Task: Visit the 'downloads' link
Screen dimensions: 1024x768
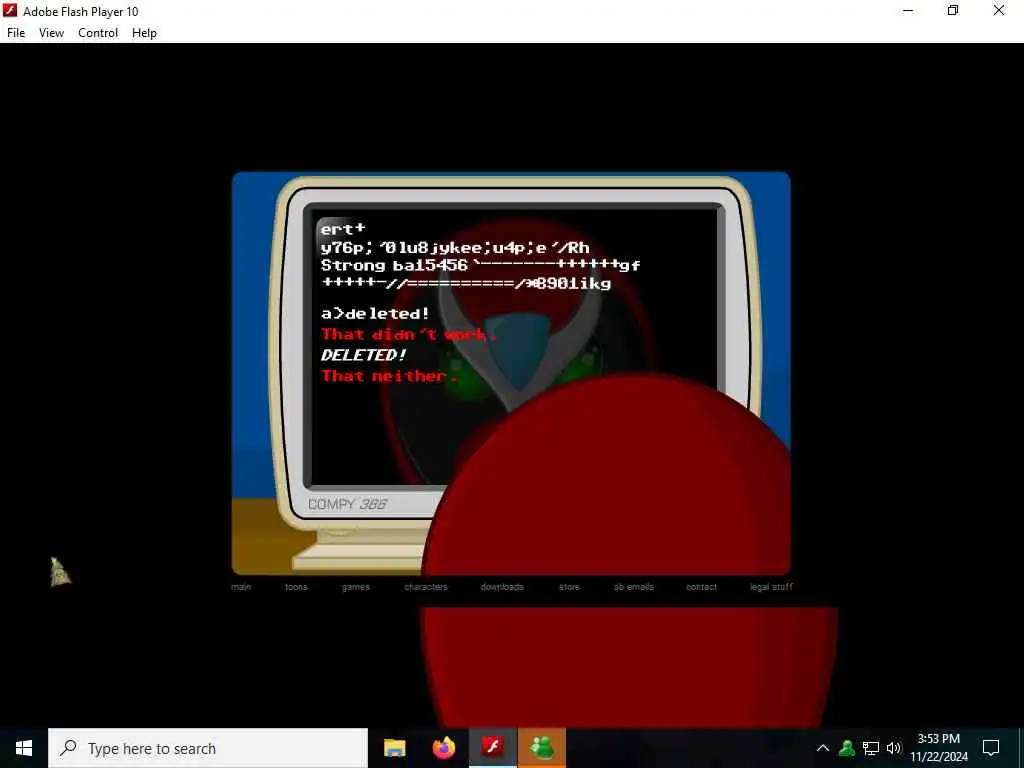Action: click(x=502, y=586)
